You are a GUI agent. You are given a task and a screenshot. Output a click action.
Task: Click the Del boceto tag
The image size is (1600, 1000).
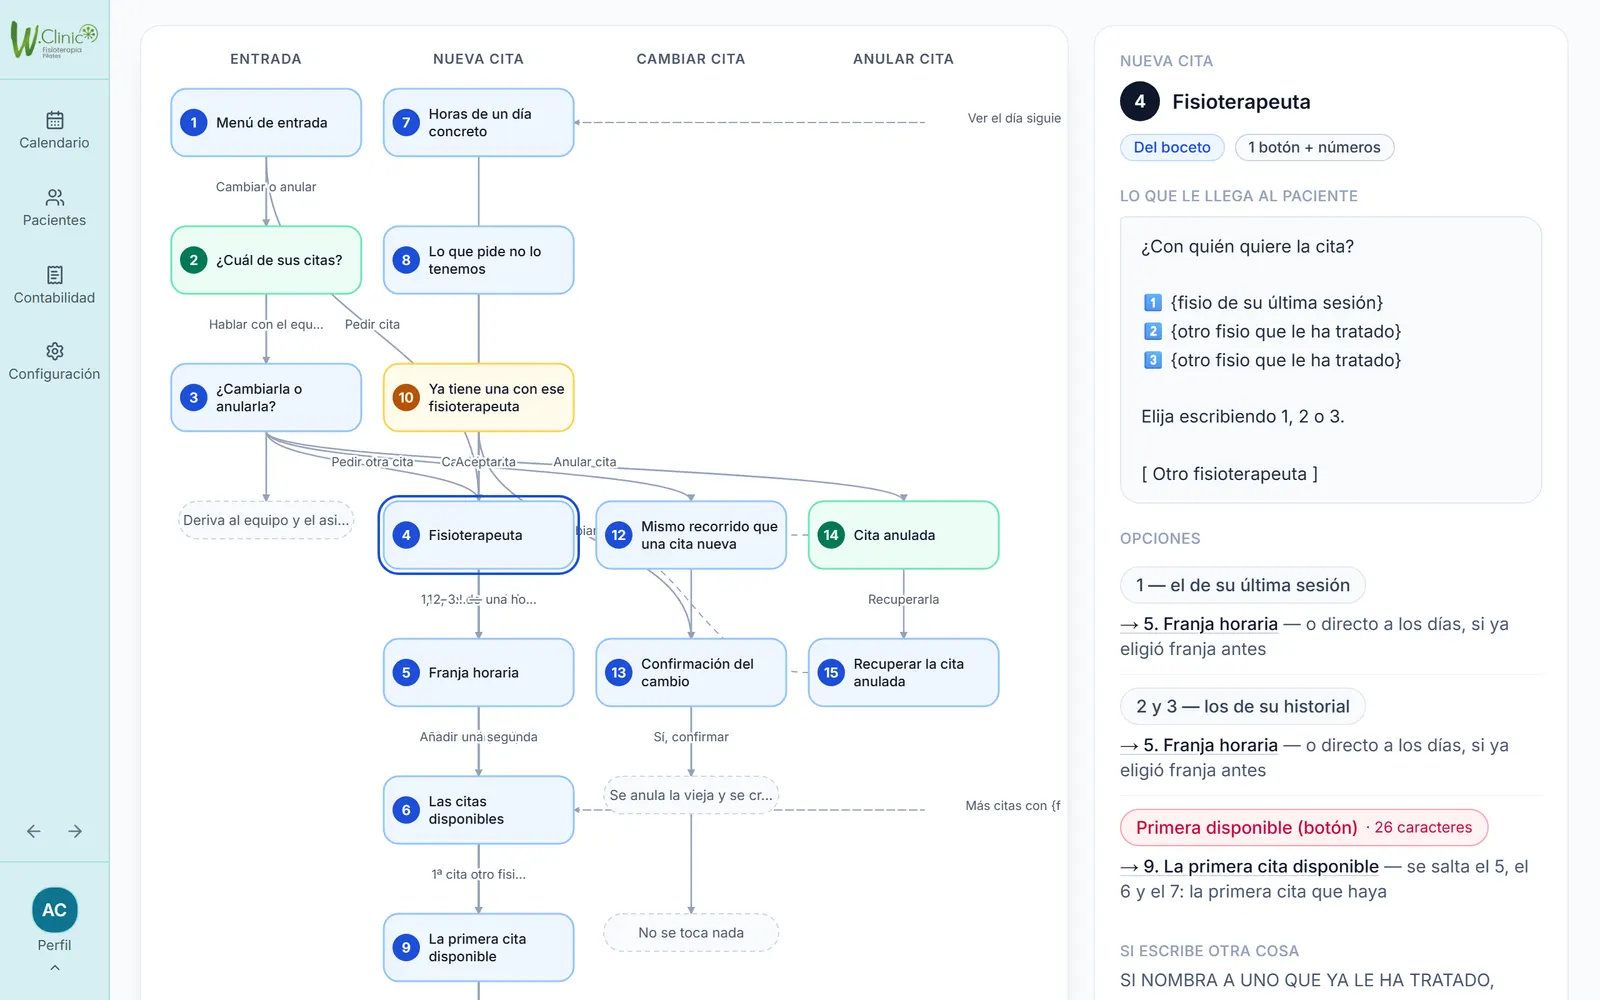click(x=1172, y=147)
